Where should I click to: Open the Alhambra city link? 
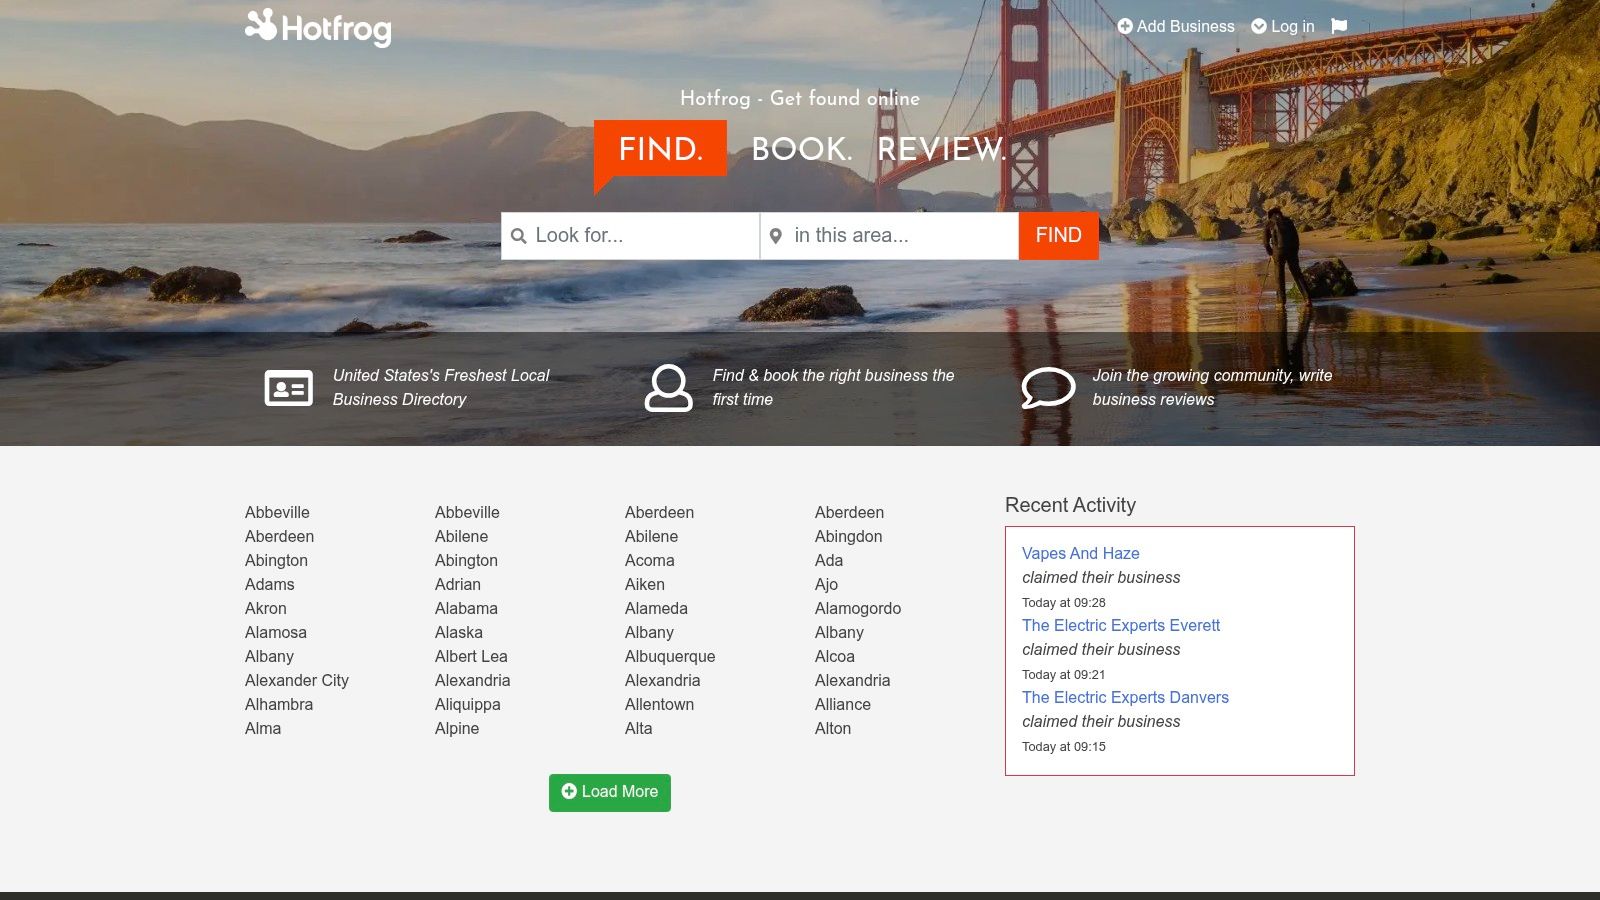279,704
